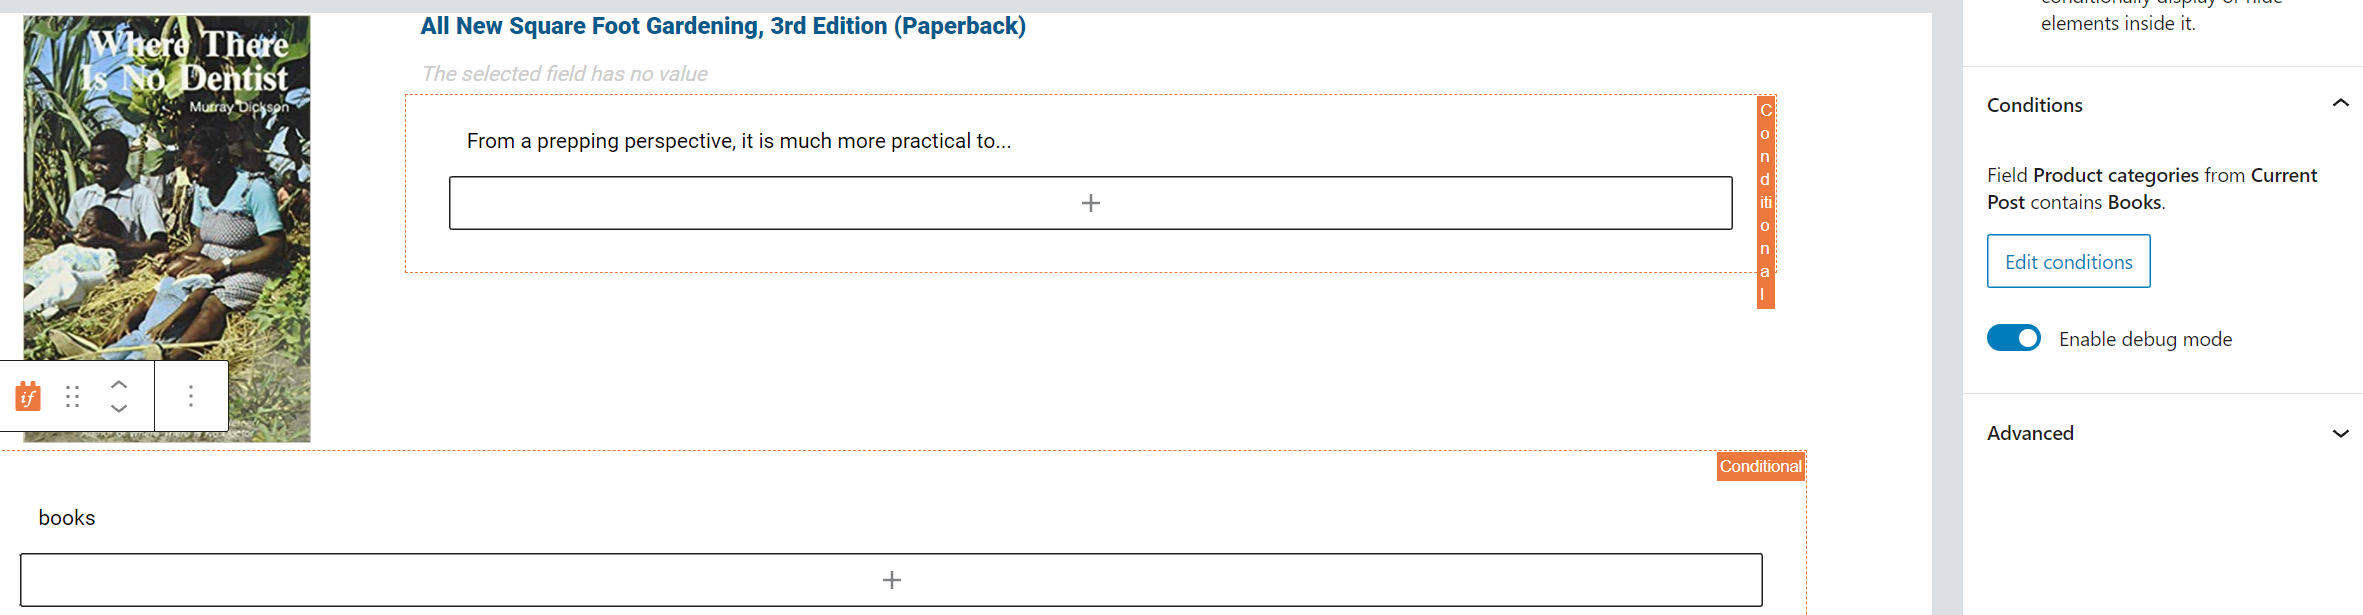Open All New Square Foot Gardening link

click(723, 26)
